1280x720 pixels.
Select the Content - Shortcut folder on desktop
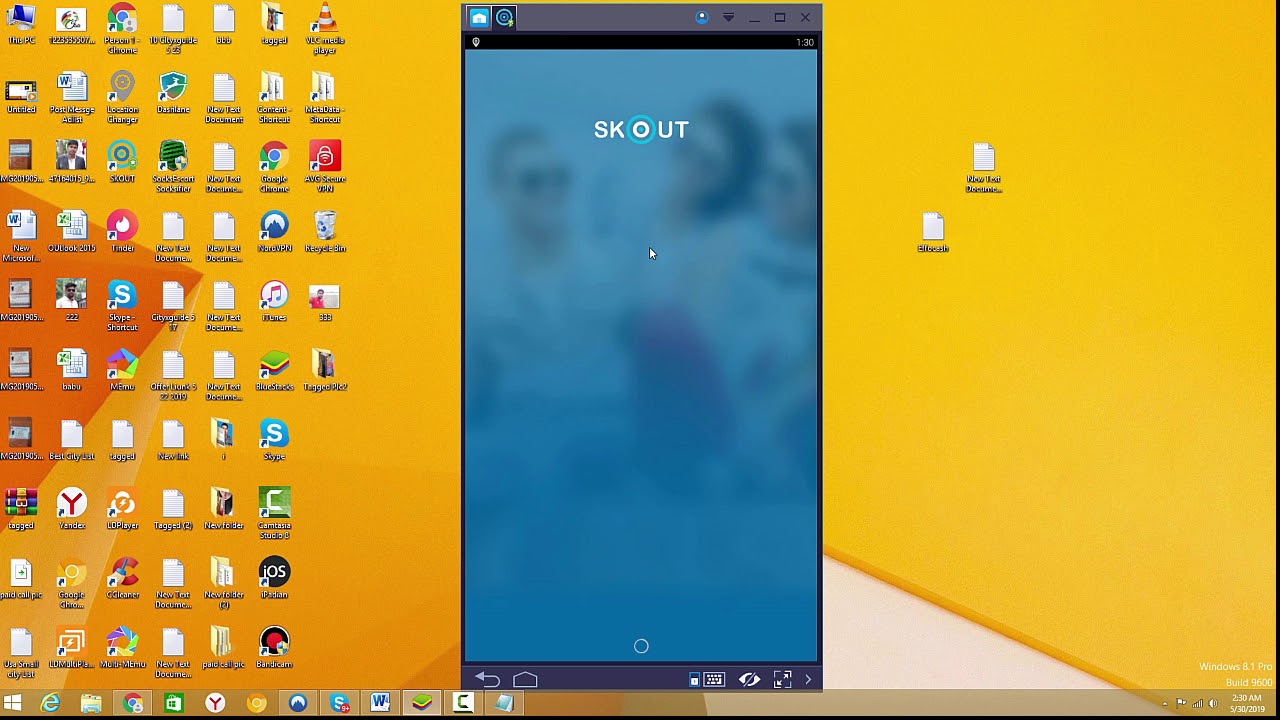click(x=274, y=98)
